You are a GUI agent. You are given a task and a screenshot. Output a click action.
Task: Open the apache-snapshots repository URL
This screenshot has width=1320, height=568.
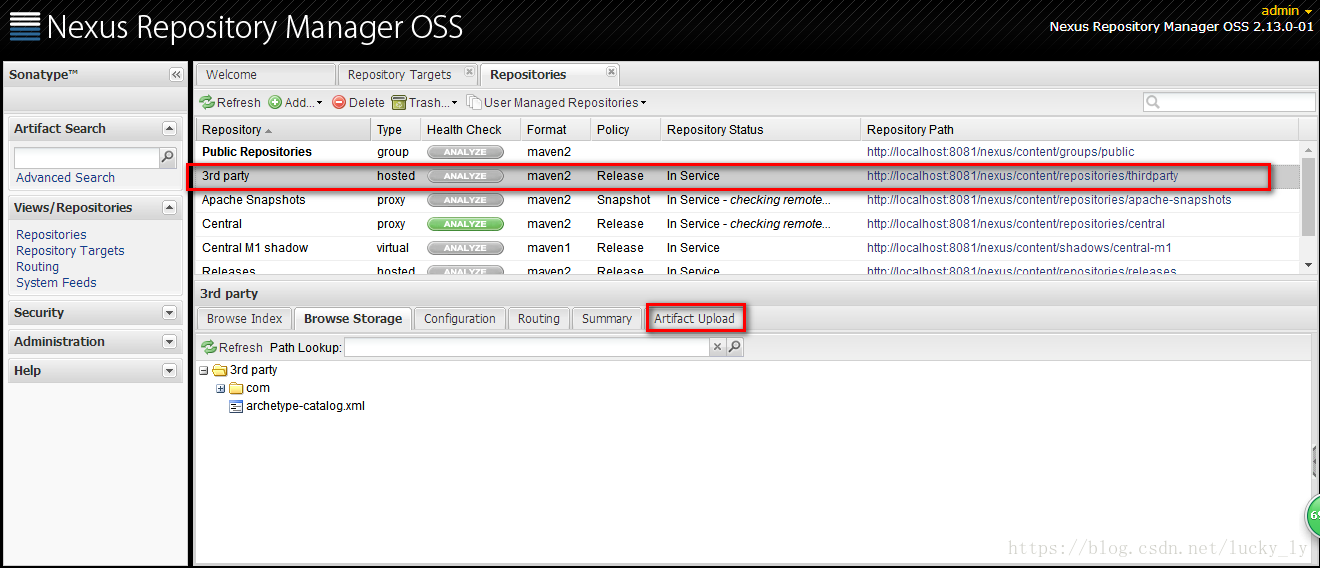click(x=1049, y=200)
